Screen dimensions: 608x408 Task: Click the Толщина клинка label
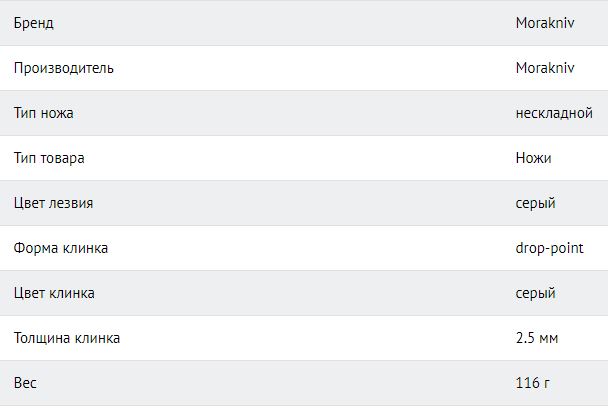(x=67, y=338)
